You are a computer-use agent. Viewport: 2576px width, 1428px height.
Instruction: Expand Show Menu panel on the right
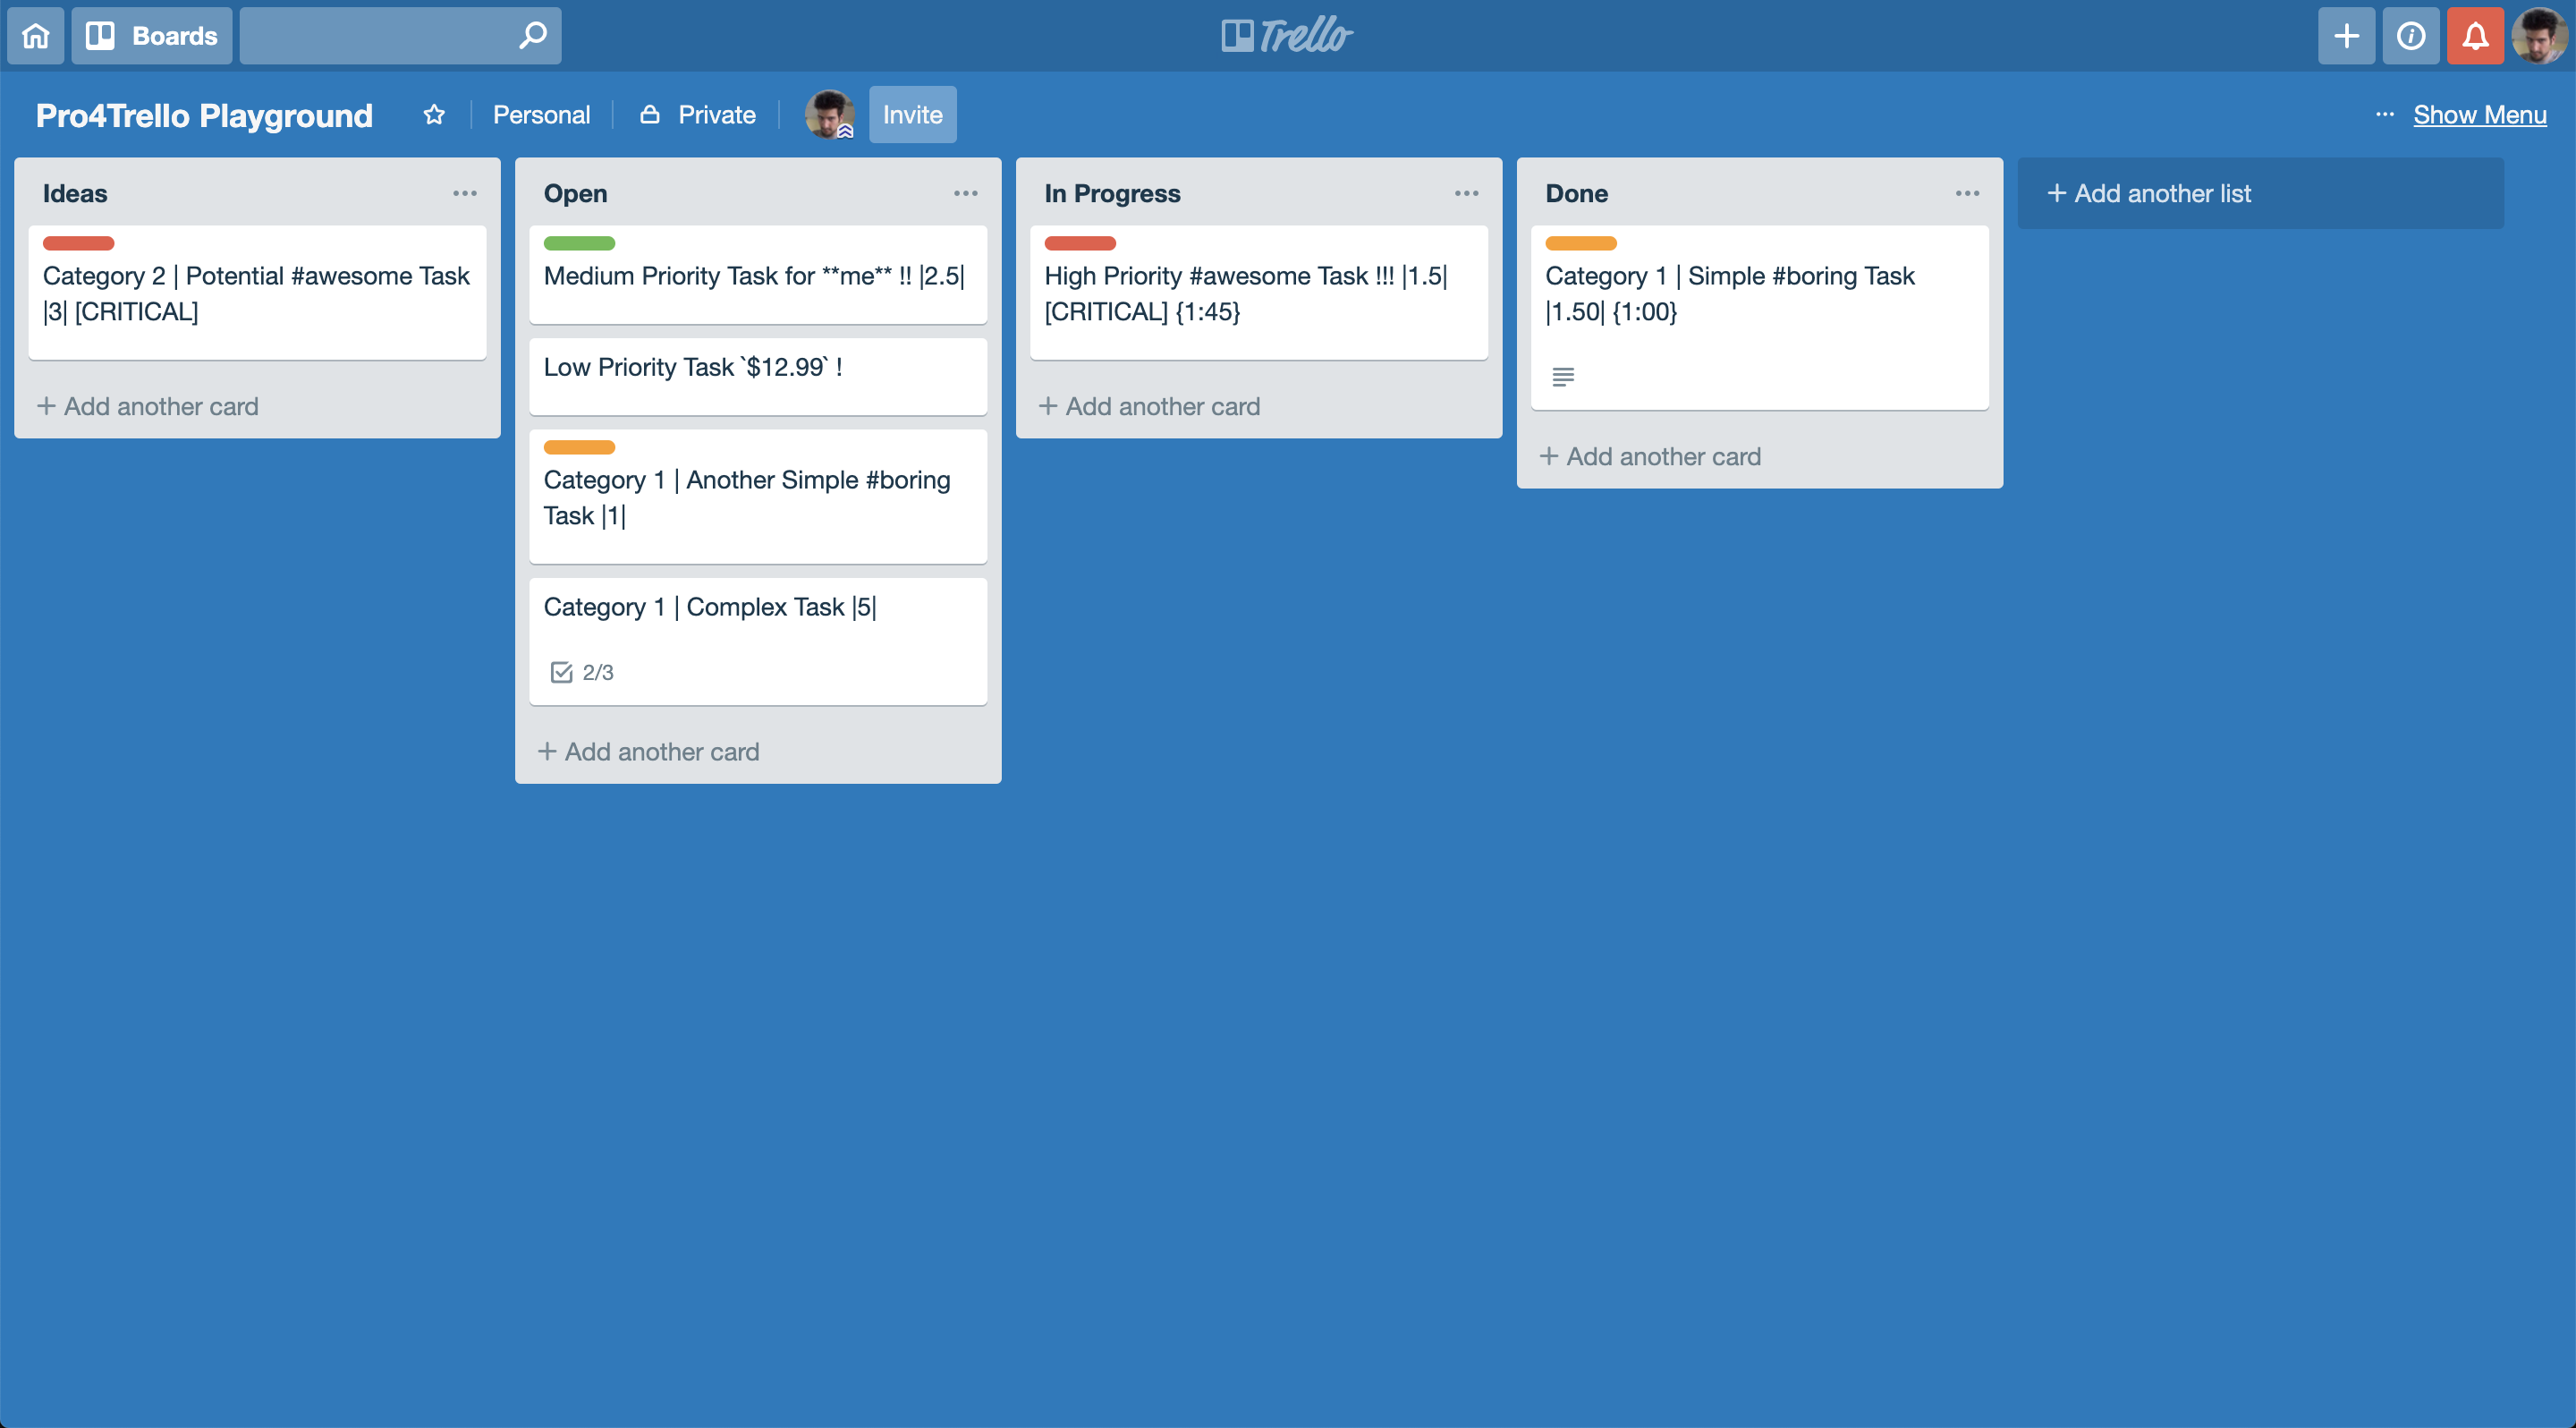pos(2479,113)
